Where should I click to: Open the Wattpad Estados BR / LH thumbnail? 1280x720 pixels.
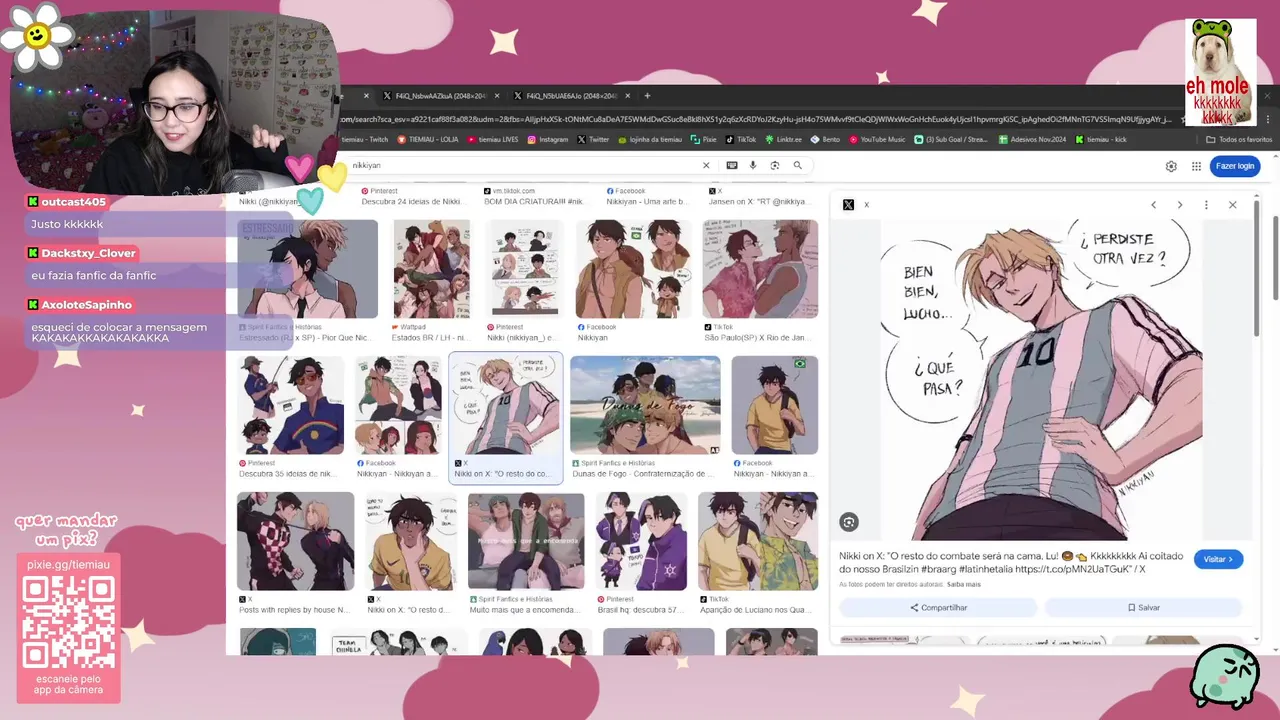pos(431,269)
